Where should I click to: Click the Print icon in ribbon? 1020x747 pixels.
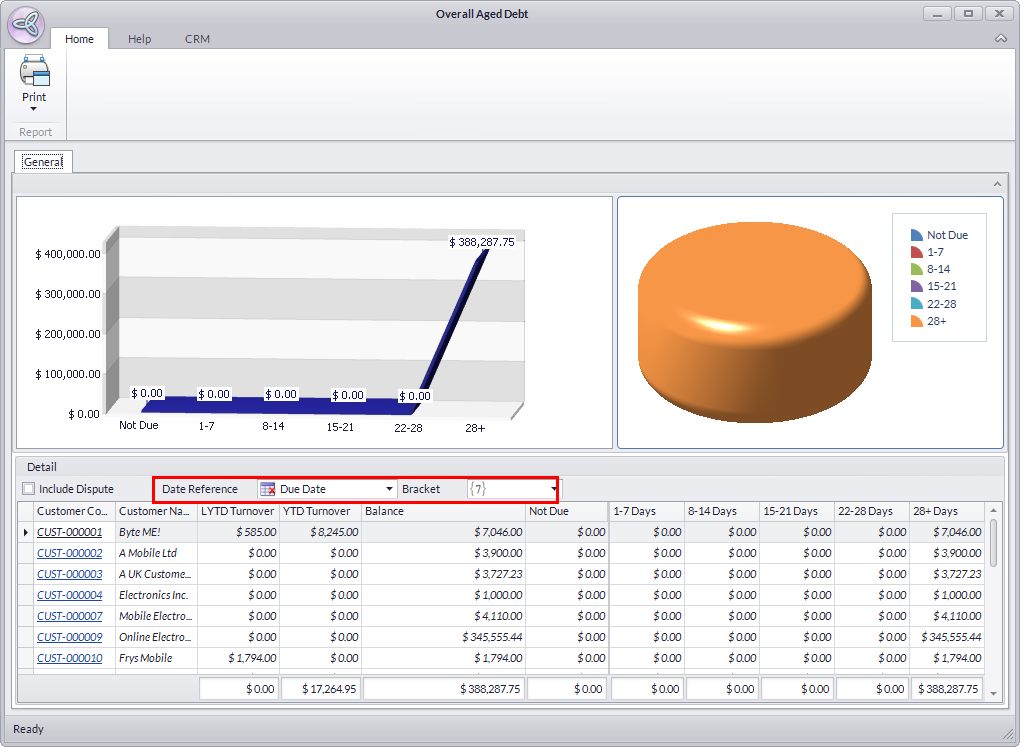coord(34,72)
